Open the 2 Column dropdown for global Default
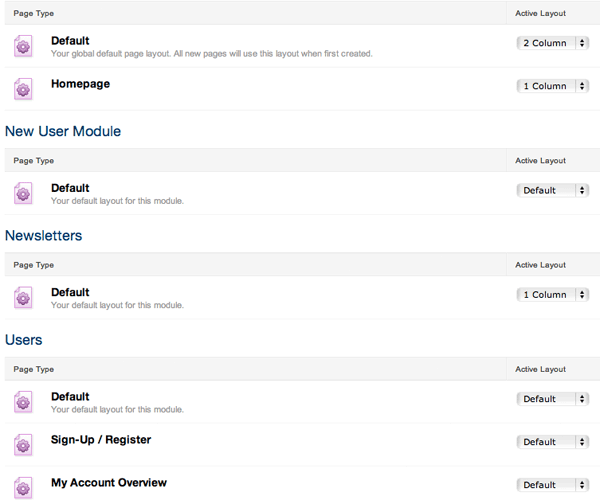600x504 pixels. (x=553, y=43)
